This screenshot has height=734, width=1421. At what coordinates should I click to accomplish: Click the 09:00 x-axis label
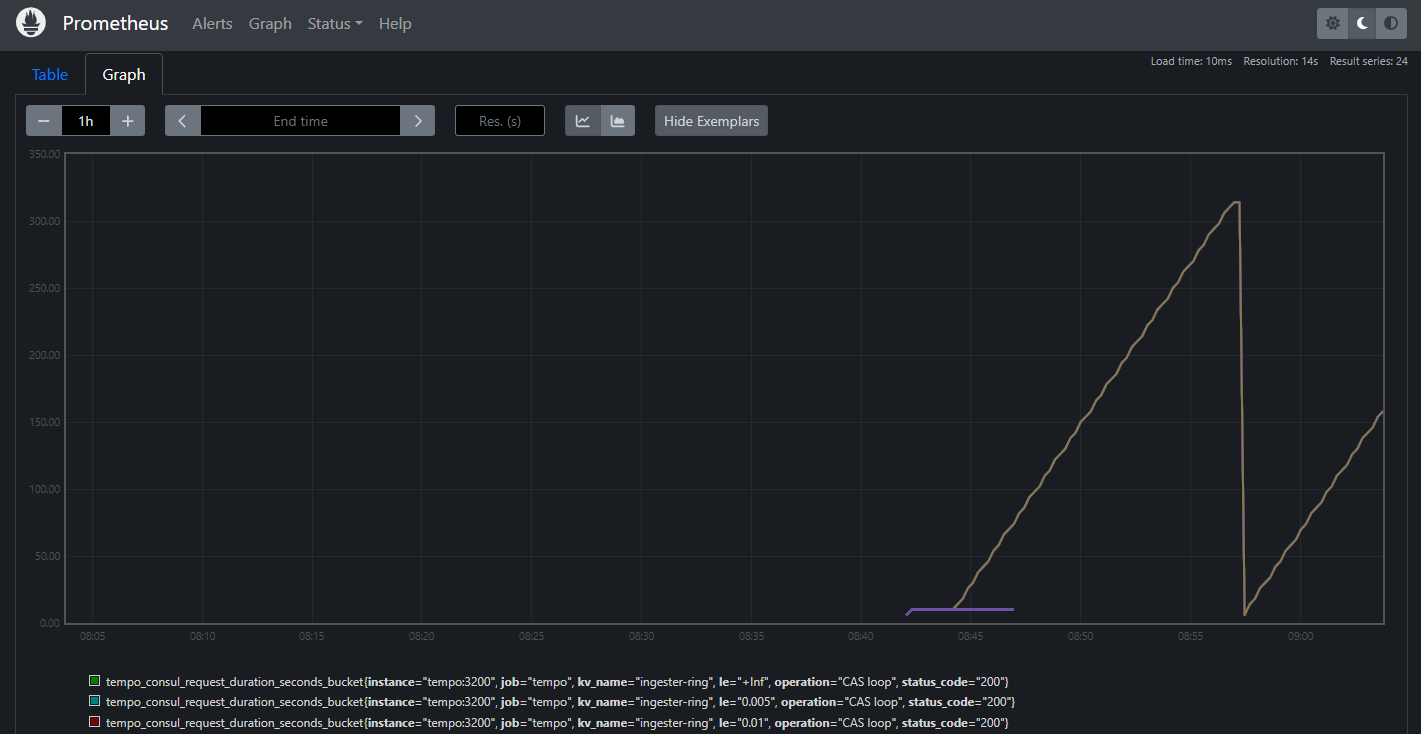(x=1300, y=636)
